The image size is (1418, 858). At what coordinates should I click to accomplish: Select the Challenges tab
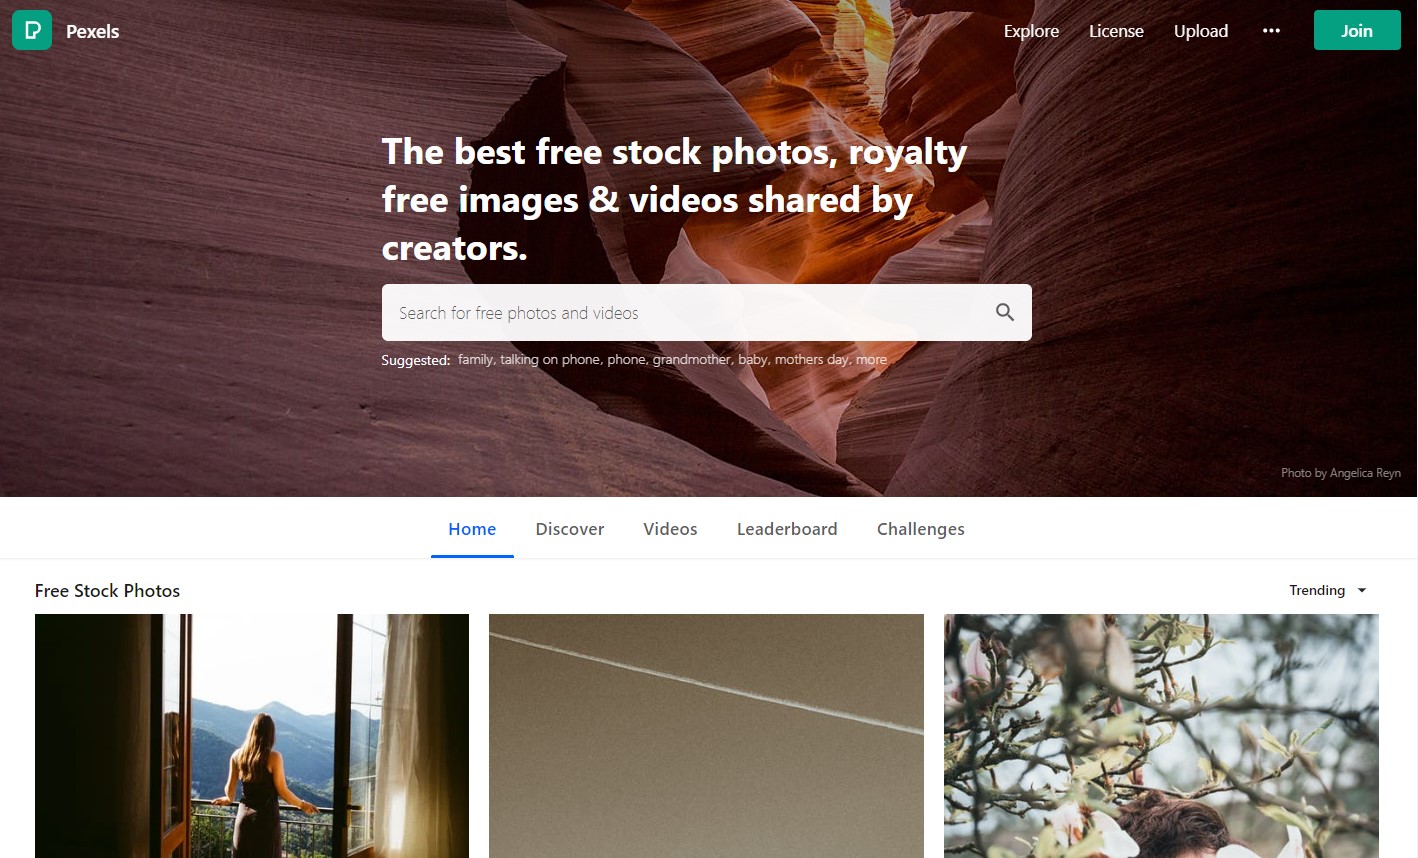coord(921,529)
